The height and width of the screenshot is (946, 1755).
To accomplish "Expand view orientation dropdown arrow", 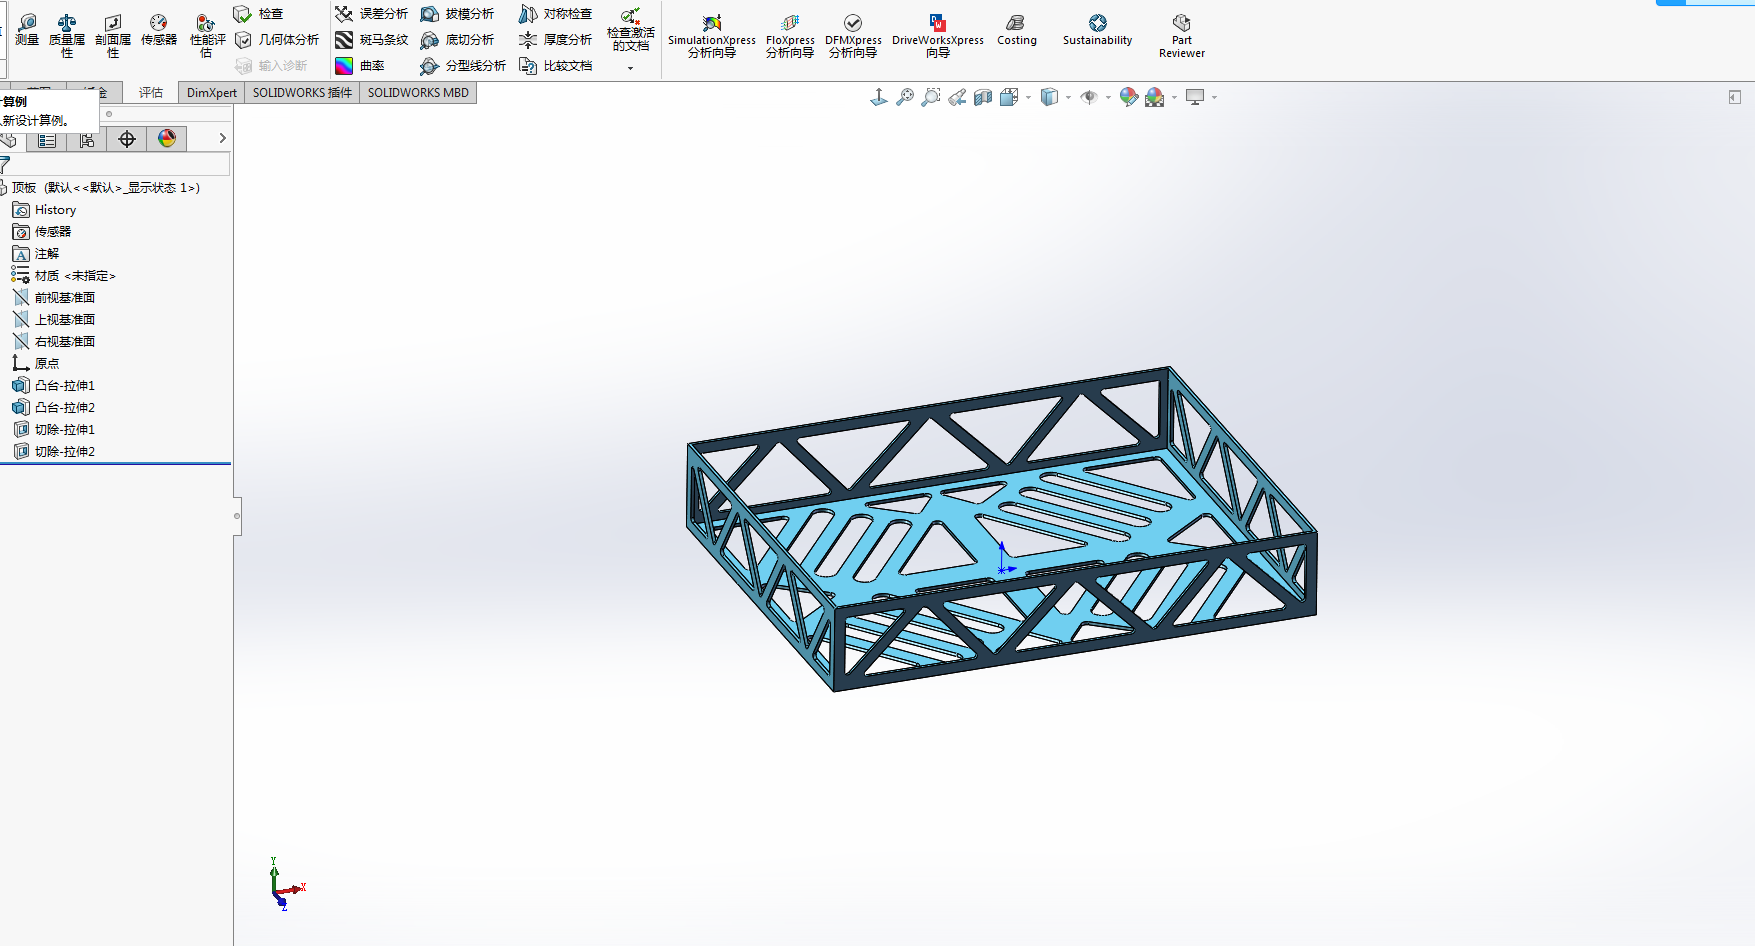I will click(1028, 98).
